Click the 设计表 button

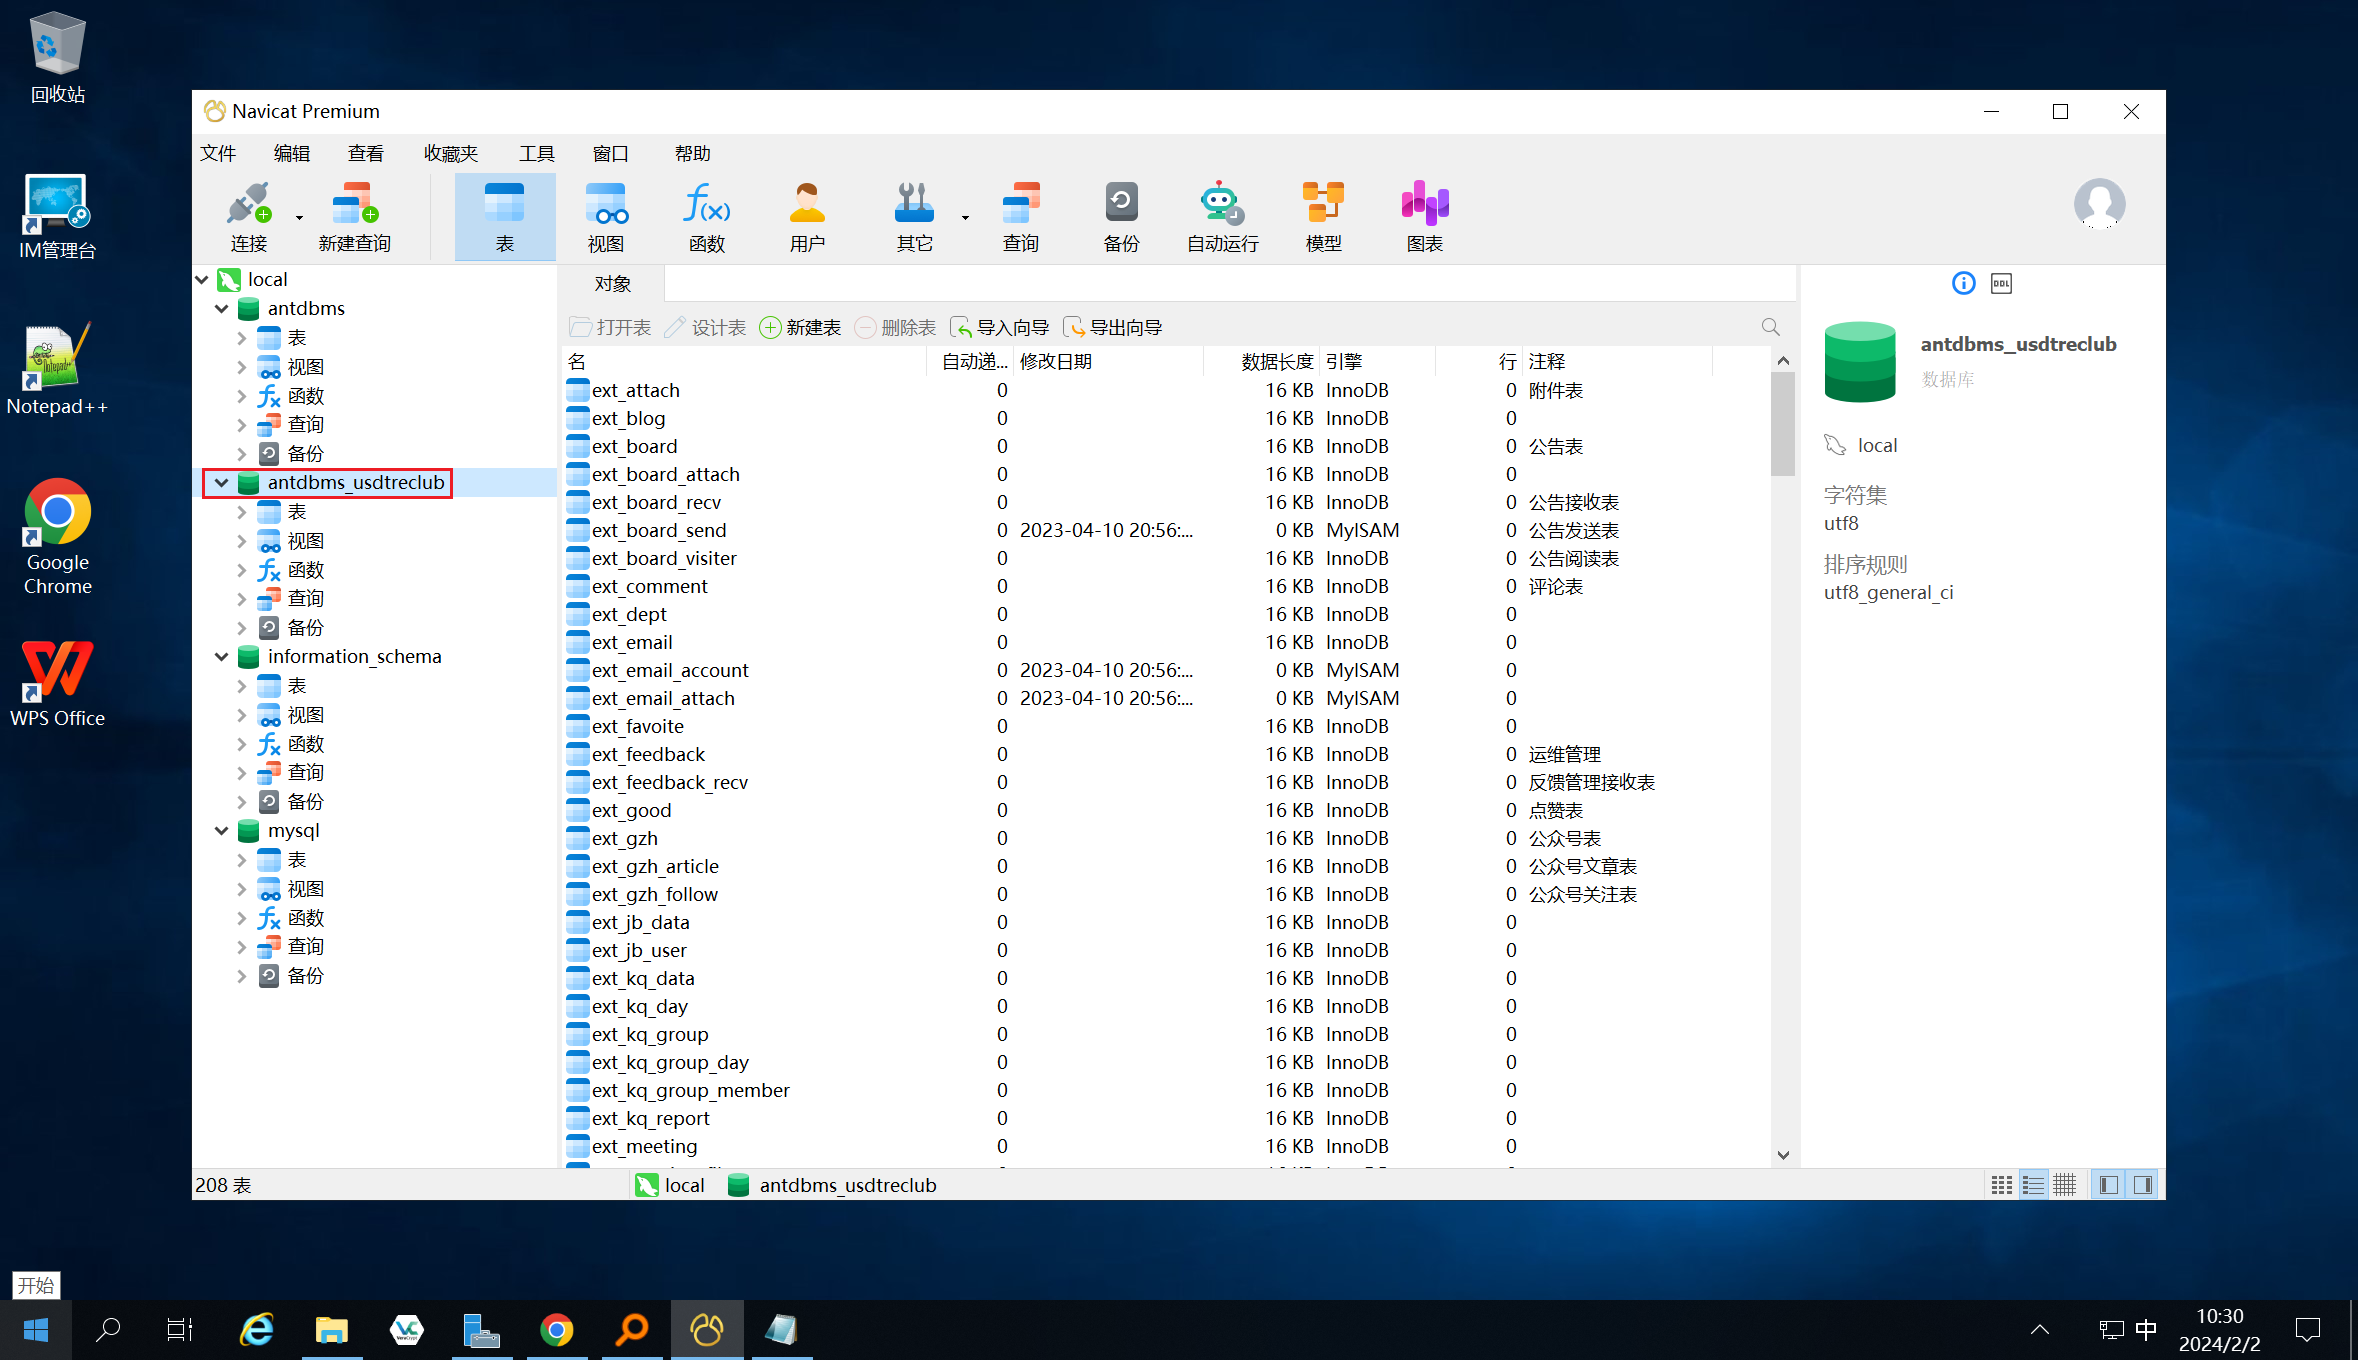(x=705, y=328)
